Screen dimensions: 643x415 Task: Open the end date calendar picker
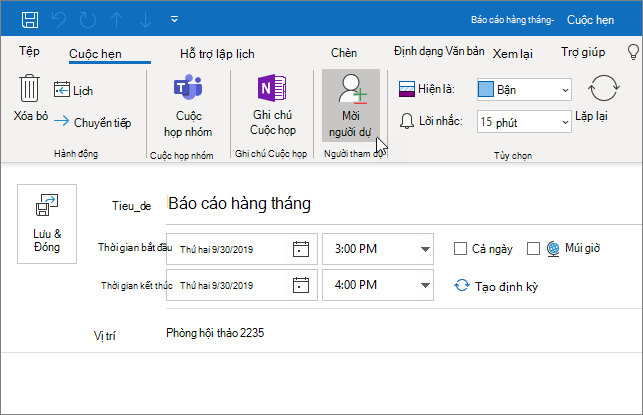tap(300, 285)
